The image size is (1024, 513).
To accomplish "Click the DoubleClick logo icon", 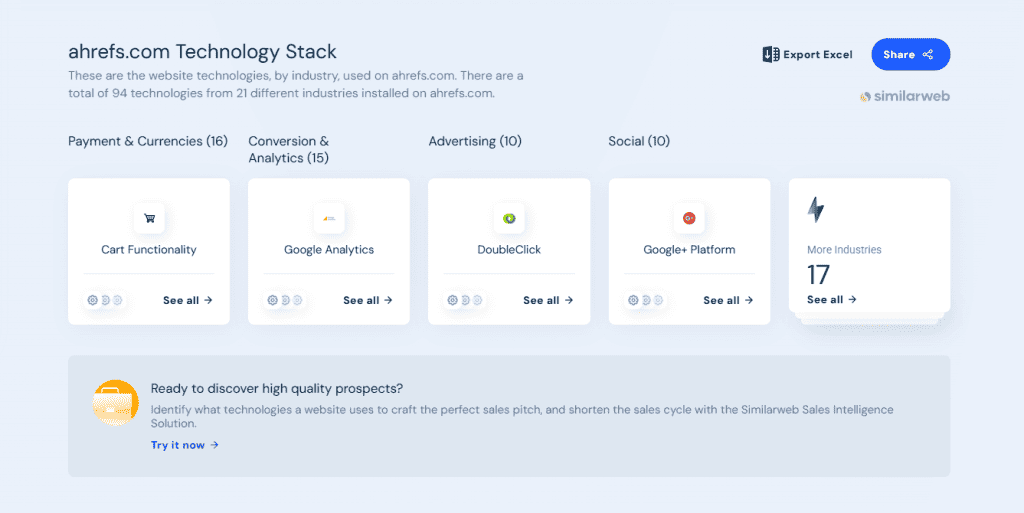I will (x=509, y=218).
